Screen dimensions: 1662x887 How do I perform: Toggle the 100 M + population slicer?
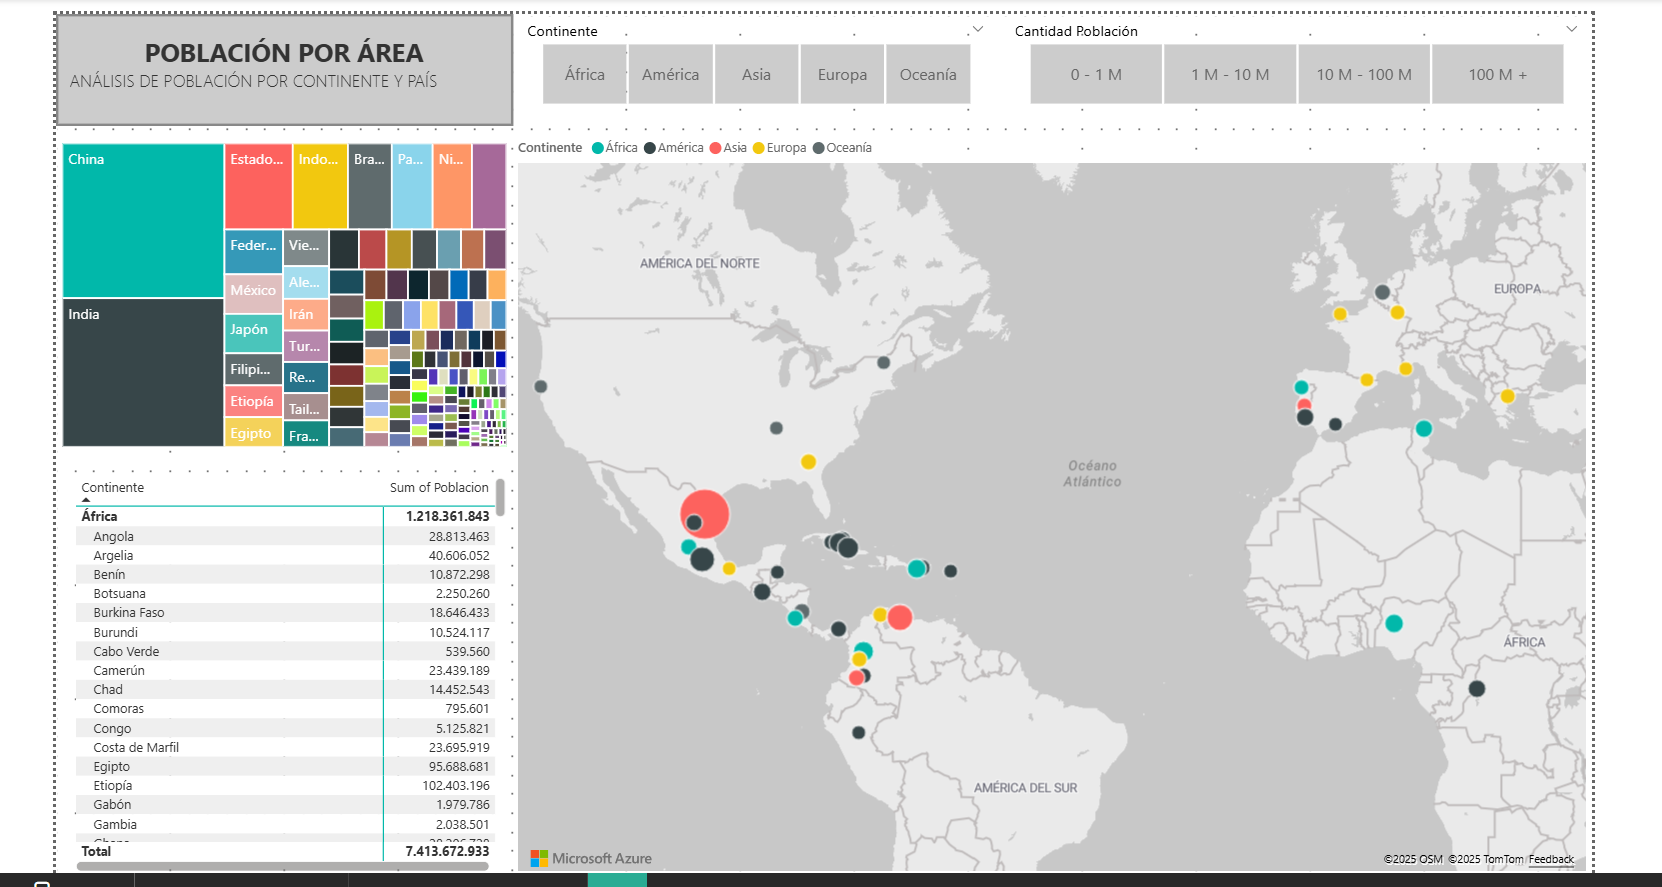click(1497, 75)
